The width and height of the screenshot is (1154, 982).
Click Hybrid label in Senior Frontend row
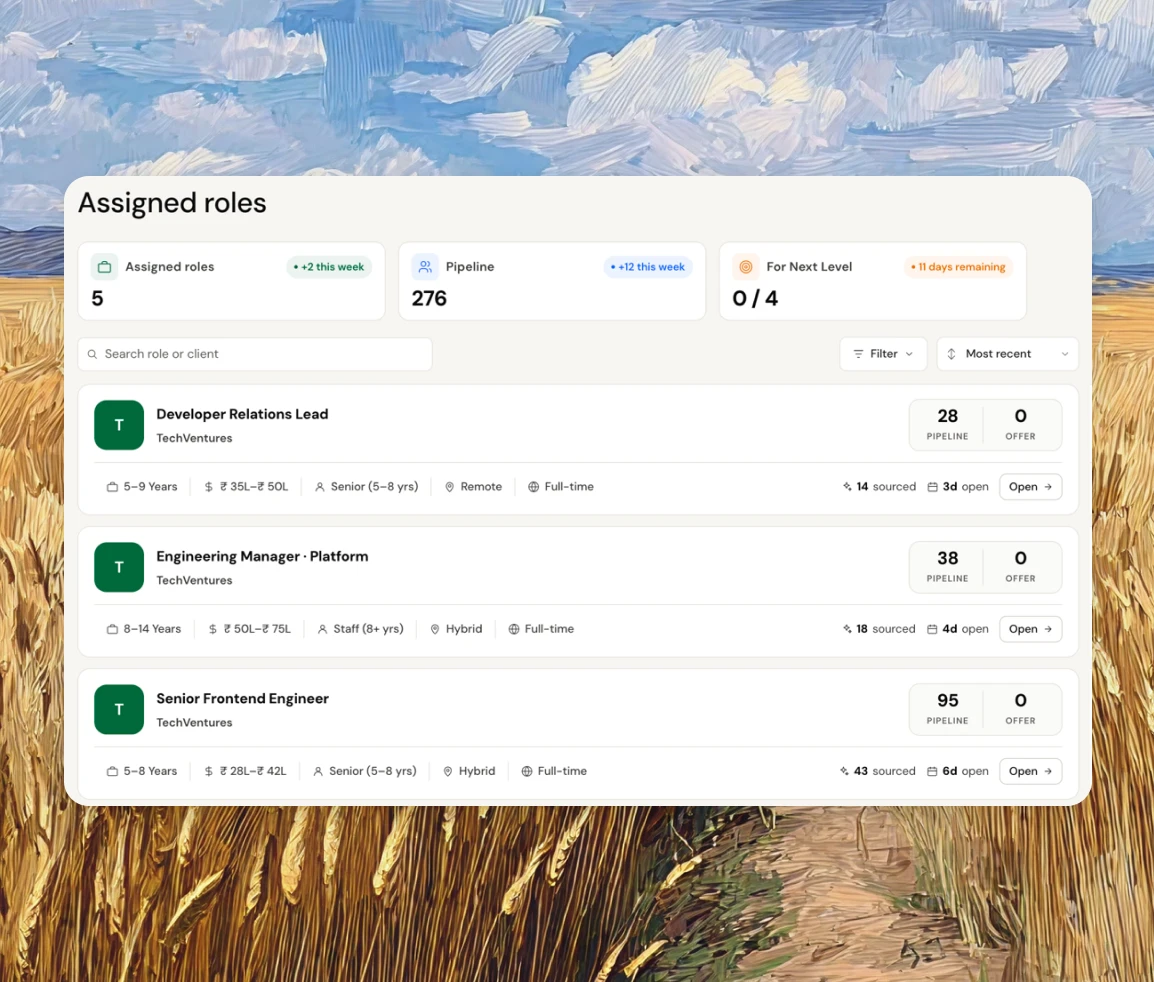(477, 771)
